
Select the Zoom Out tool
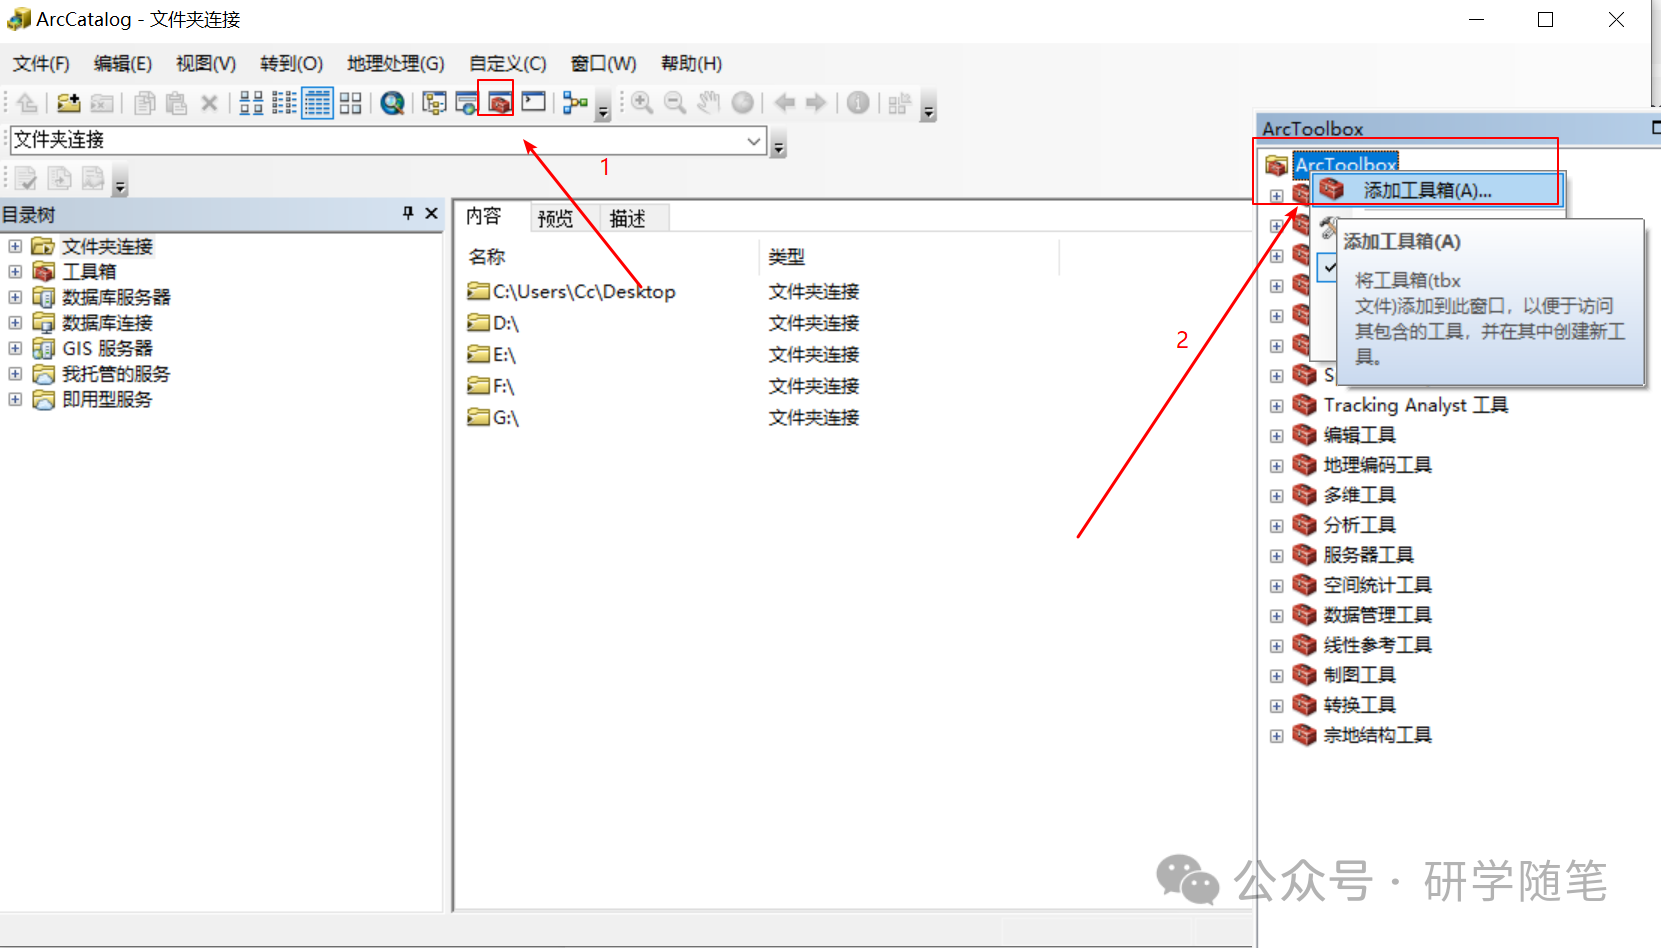pos(675,102)
